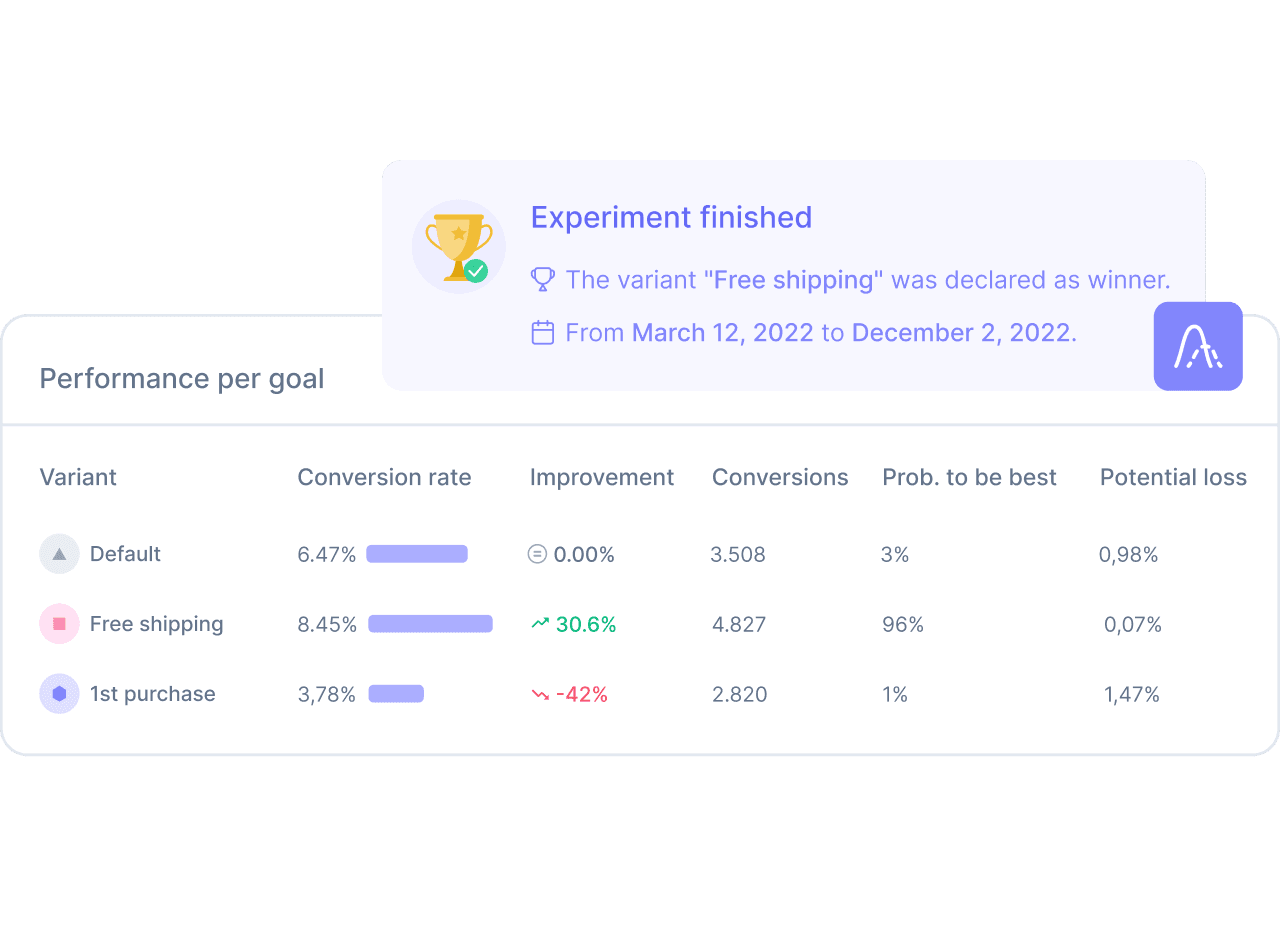Click the equal sign icon by 0.00%
The image size is (1280, 950).
coord(537,554)
